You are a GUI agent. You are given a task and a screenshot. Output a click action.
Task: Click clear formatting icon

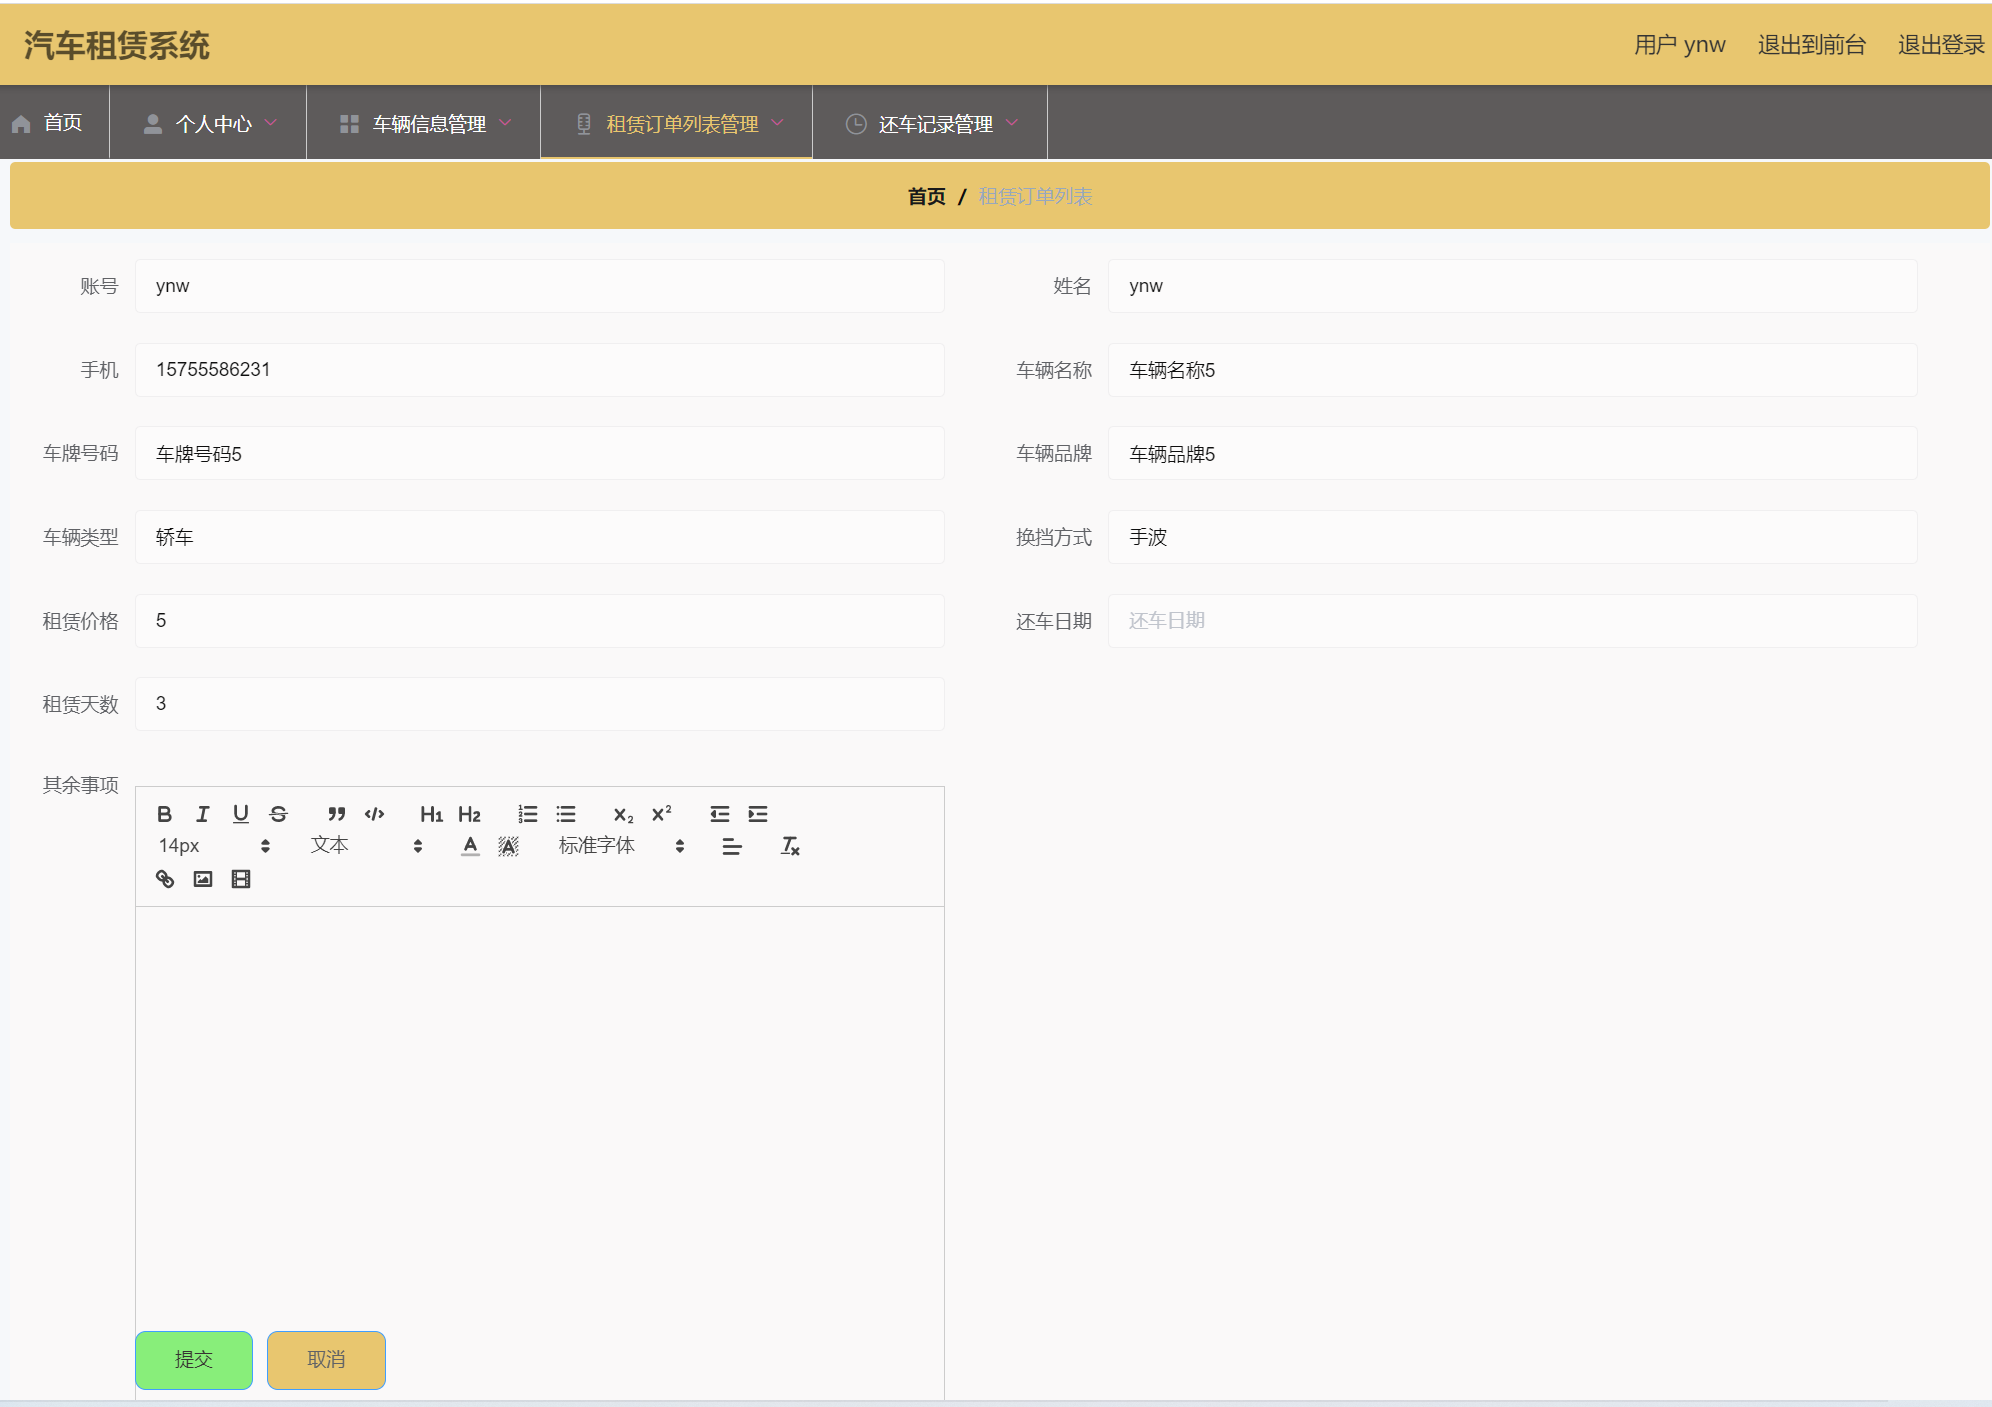[x=790, y=846]
